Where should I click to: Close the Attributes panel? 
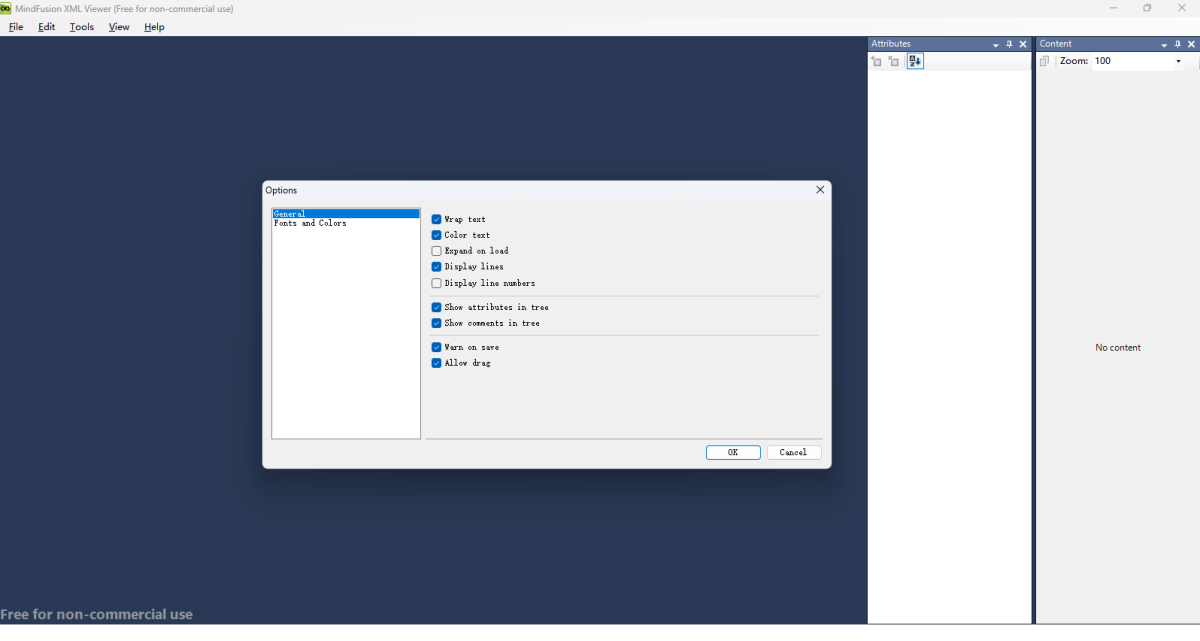click(1023, 44)
